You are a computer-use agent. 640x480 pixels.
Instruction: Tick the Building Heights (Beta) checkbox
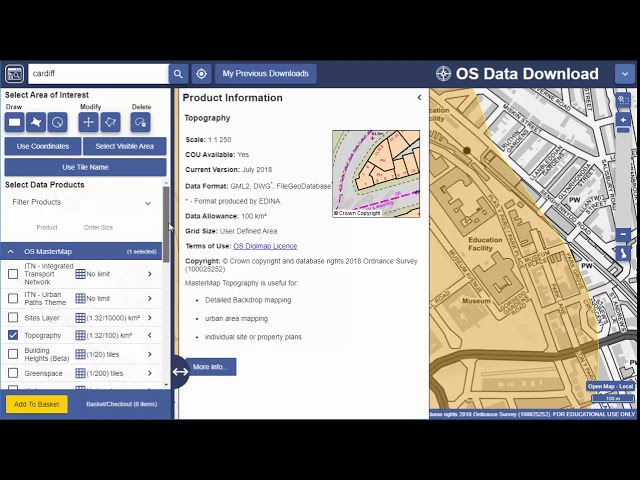point(13,354)
